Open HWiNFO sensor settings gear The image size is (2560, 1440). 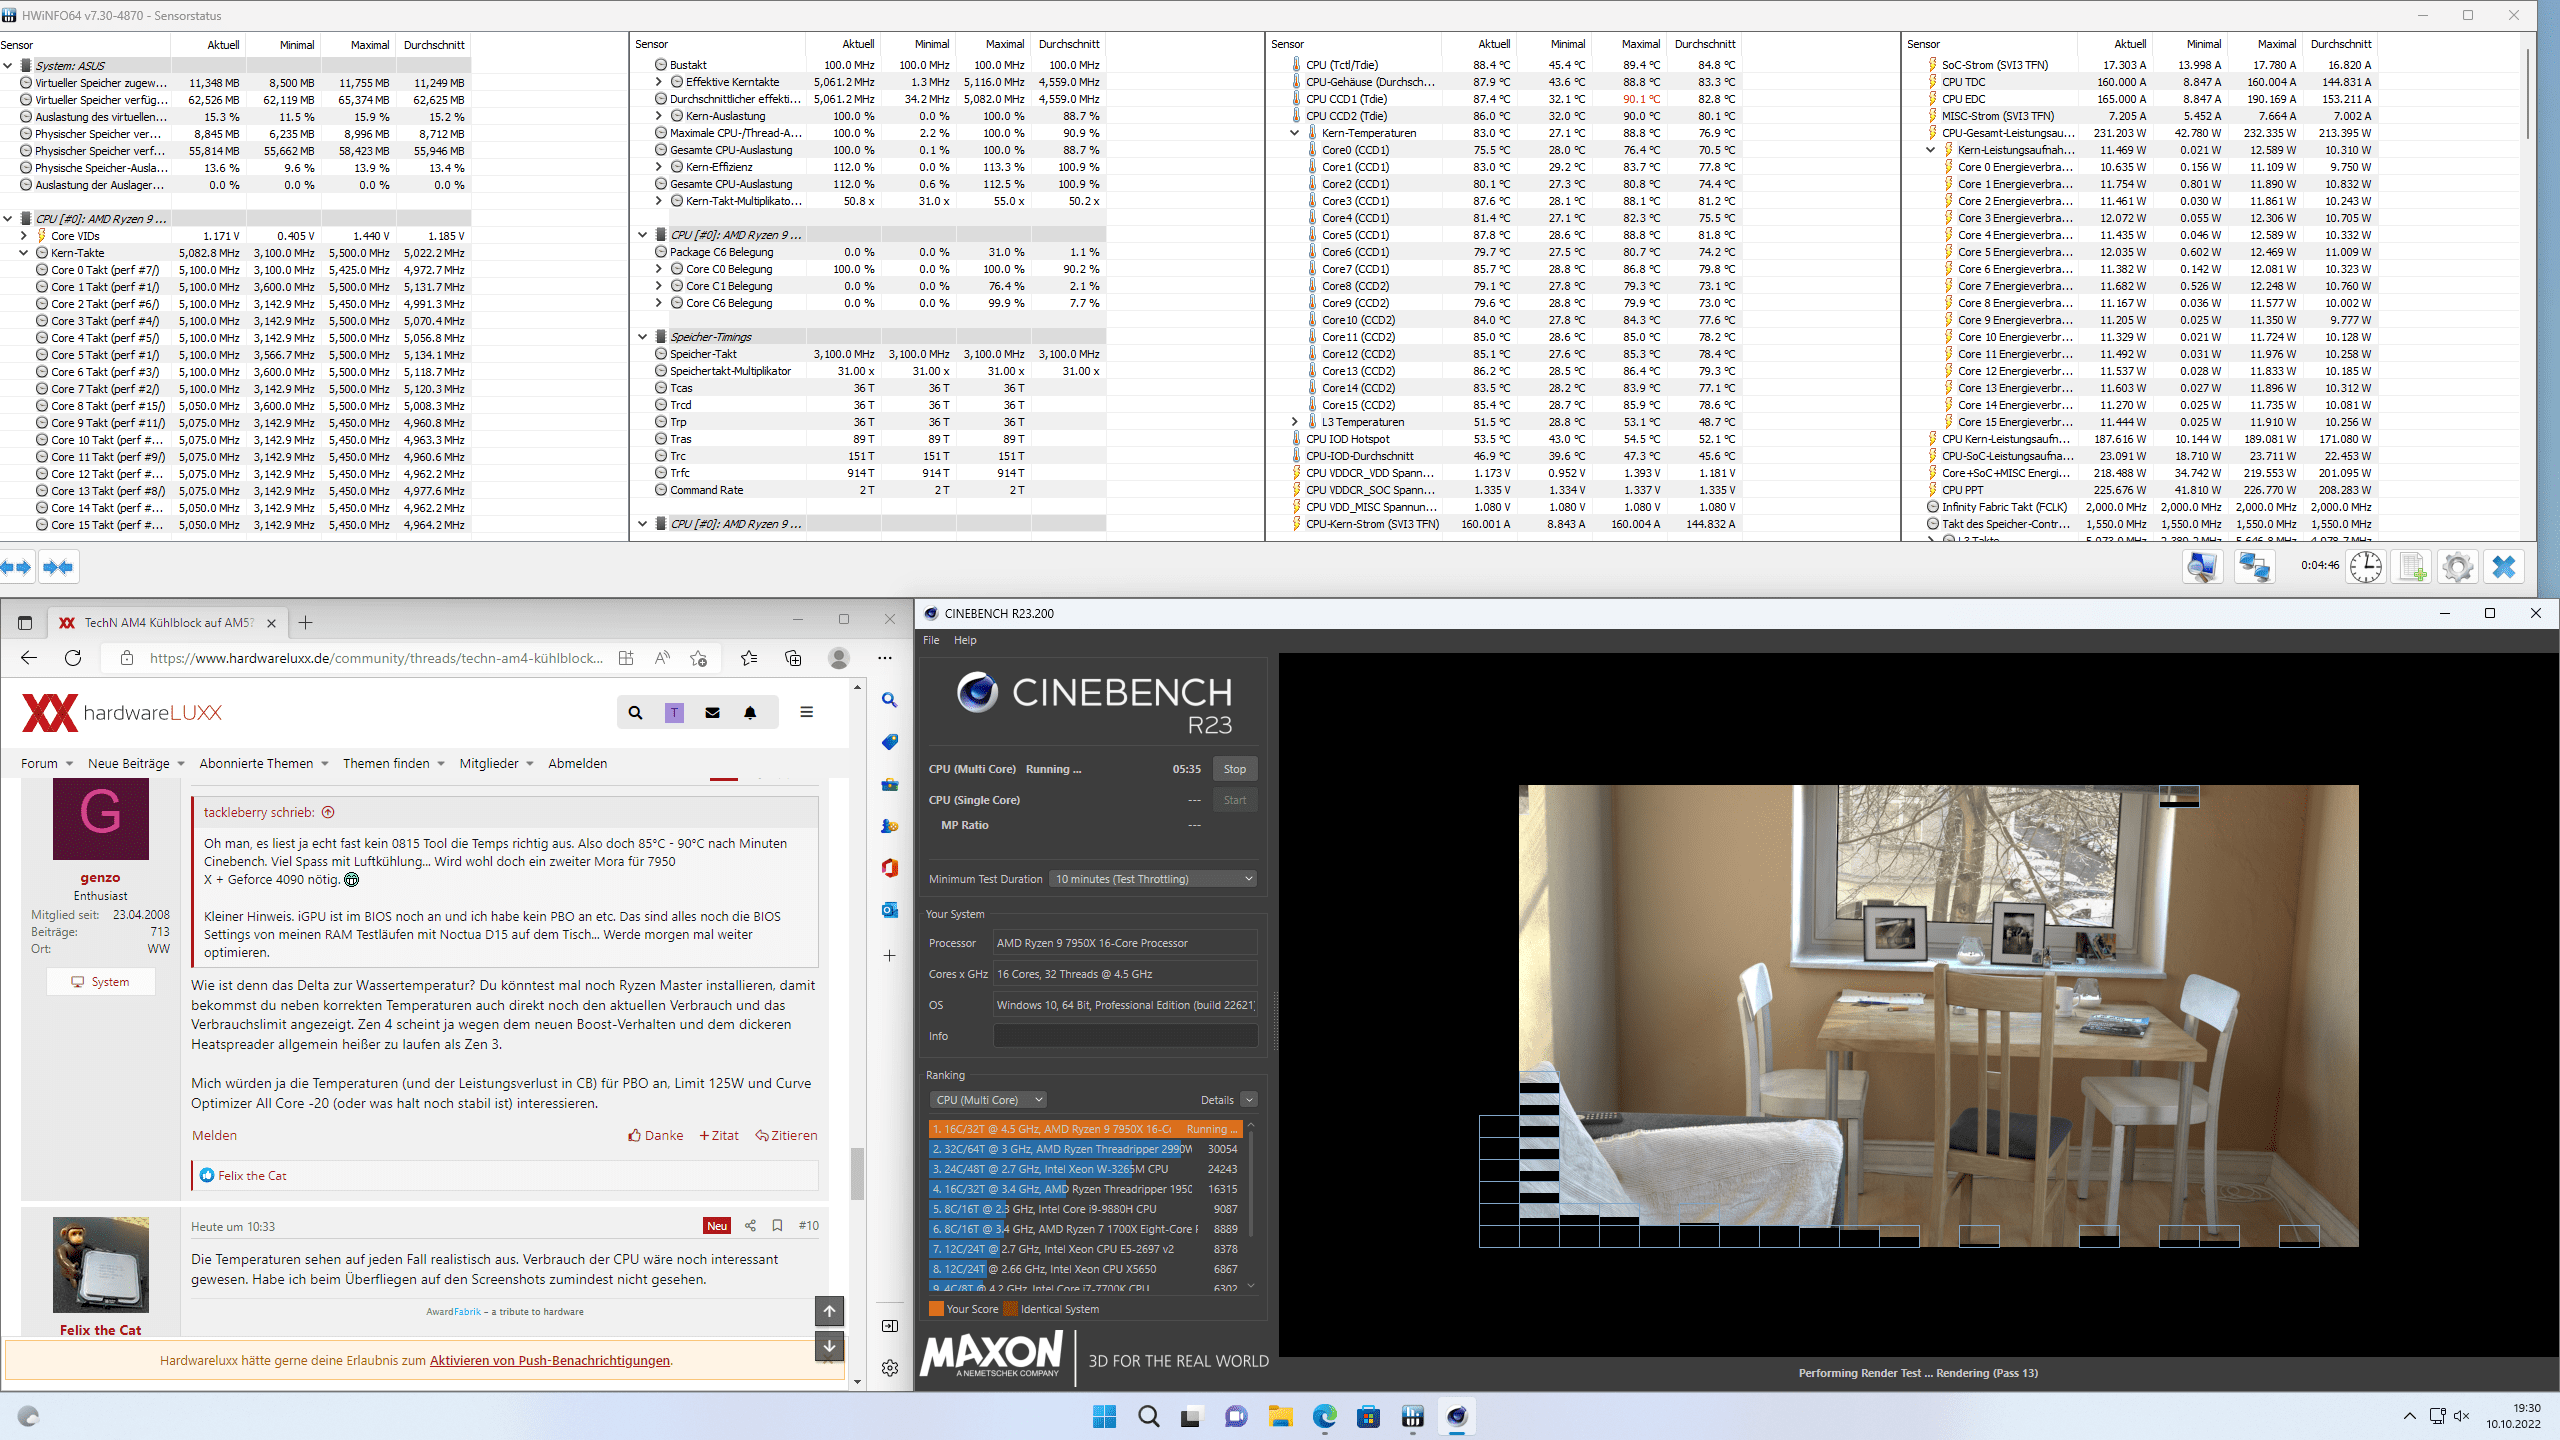pos(2457,567)
